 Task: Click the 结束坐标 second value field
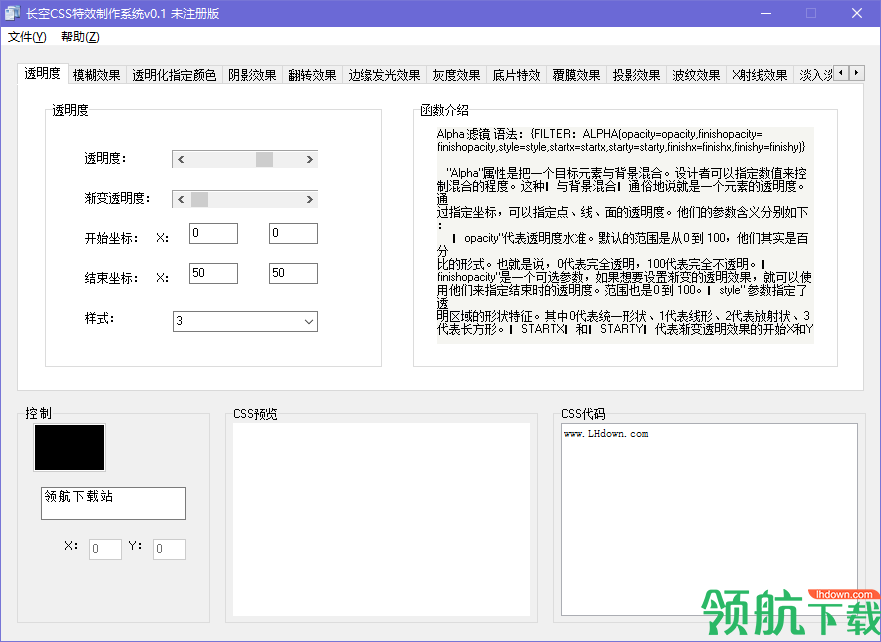(x=293, y=274)
